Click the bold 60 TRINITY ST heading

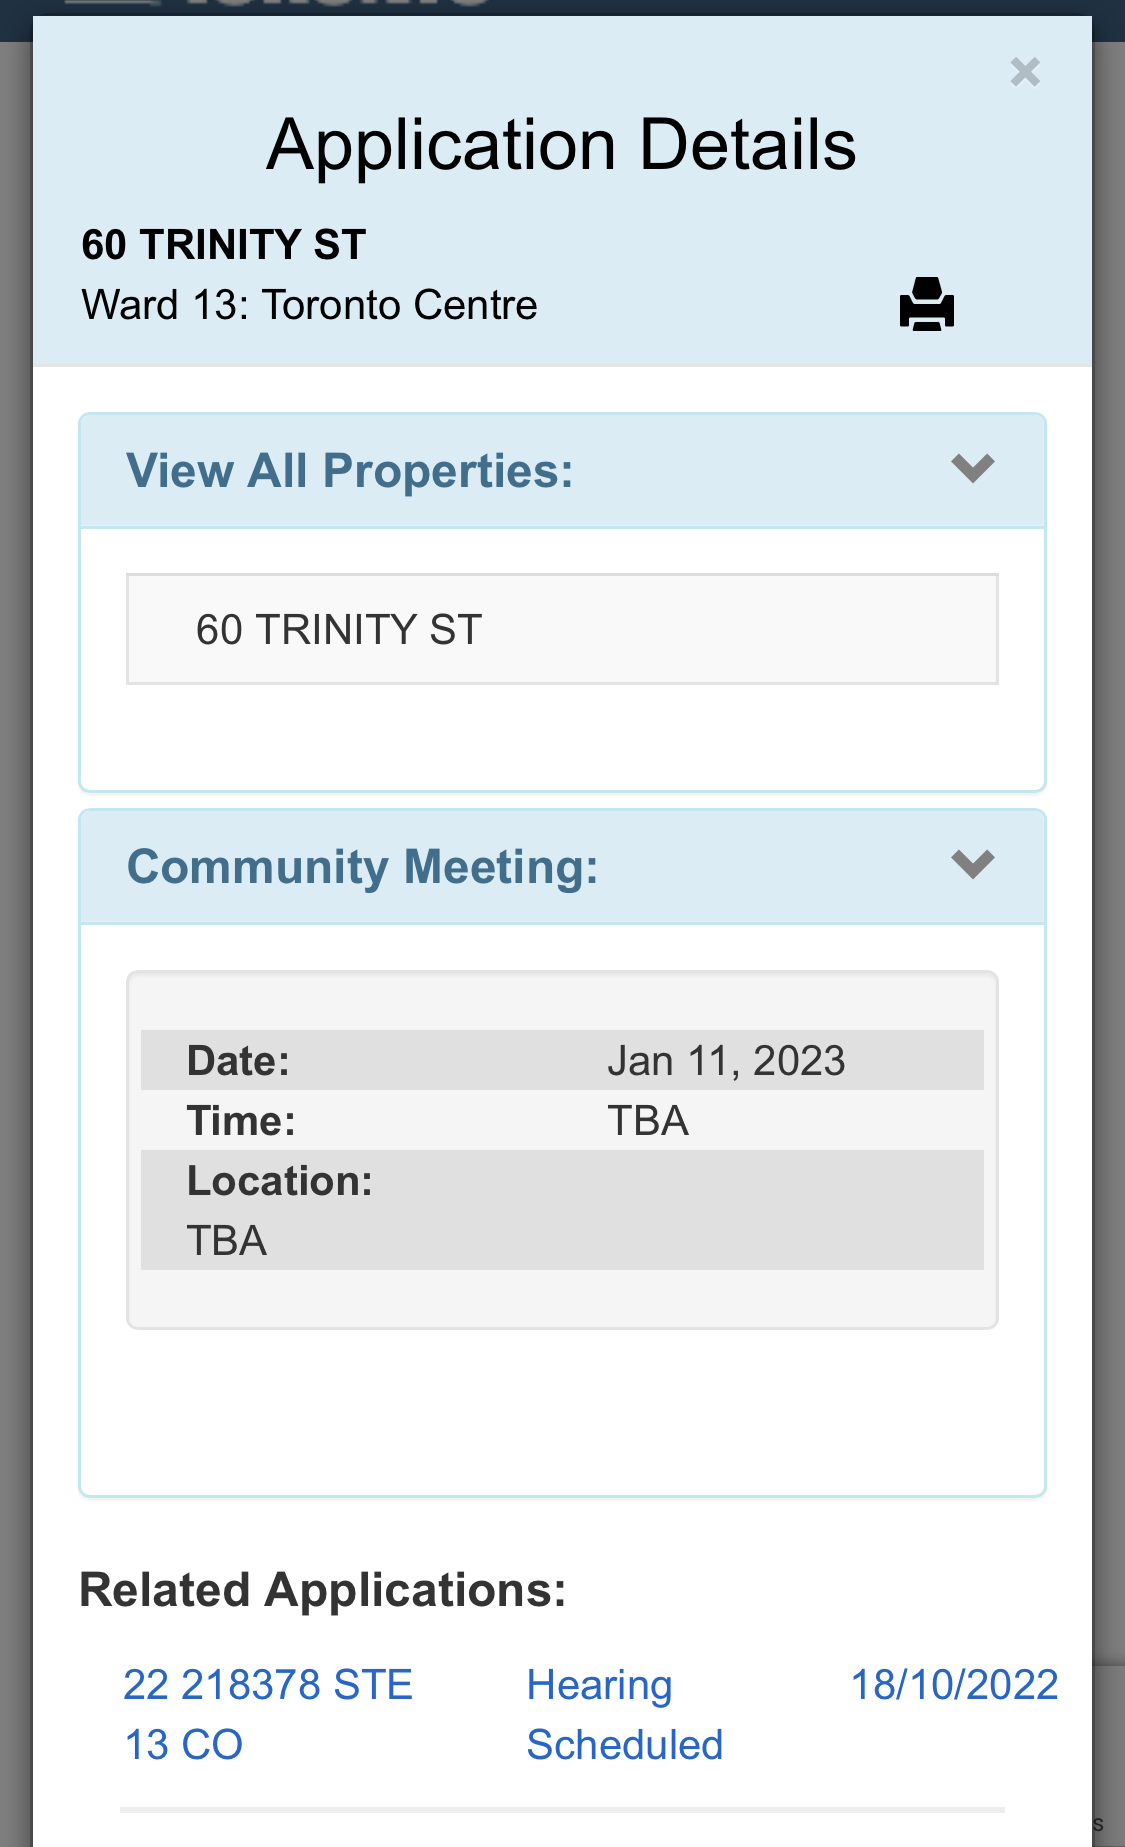point(224,245)
